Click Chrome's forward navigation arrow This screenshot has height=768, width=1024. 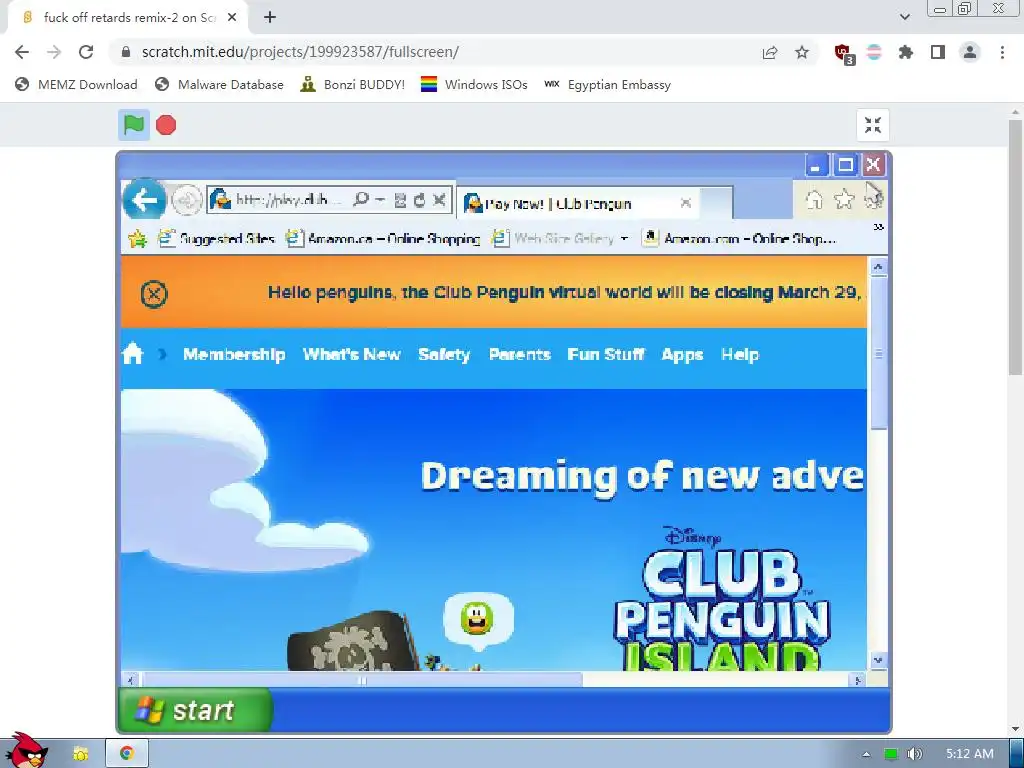[x=54, y=52]
